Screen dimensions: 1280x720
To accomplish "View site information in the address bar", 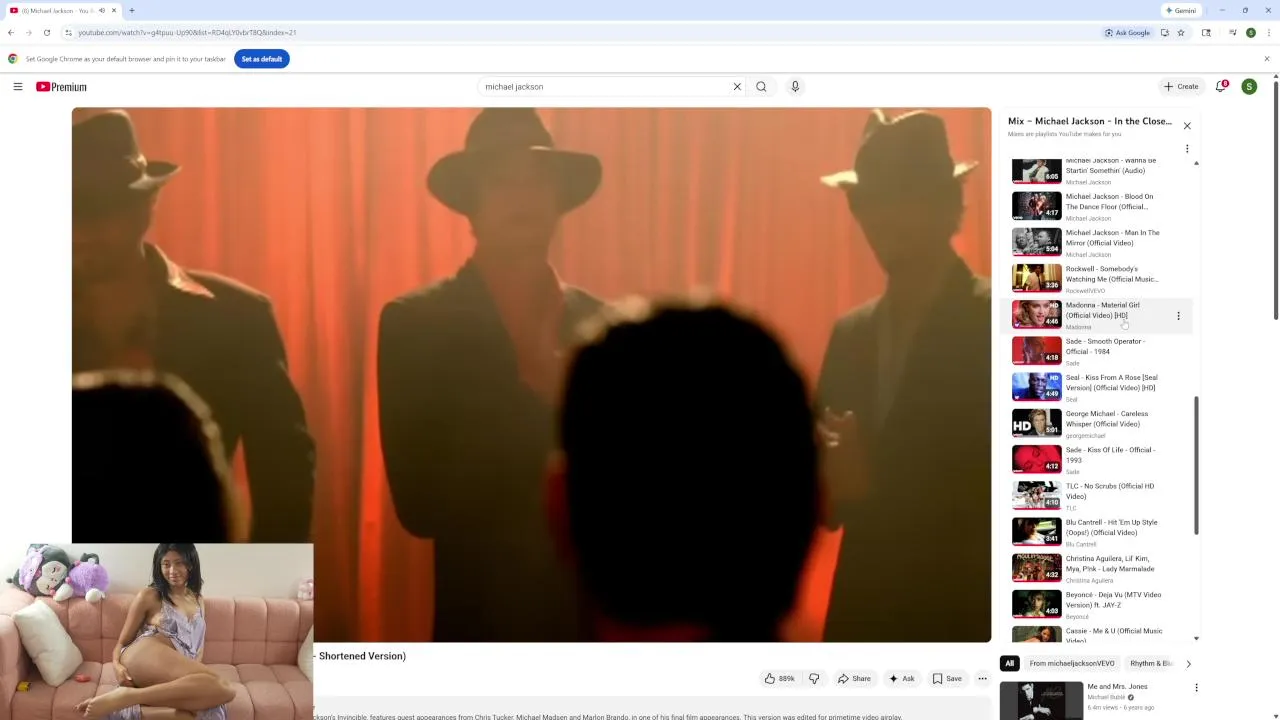I will pos(68,33).
